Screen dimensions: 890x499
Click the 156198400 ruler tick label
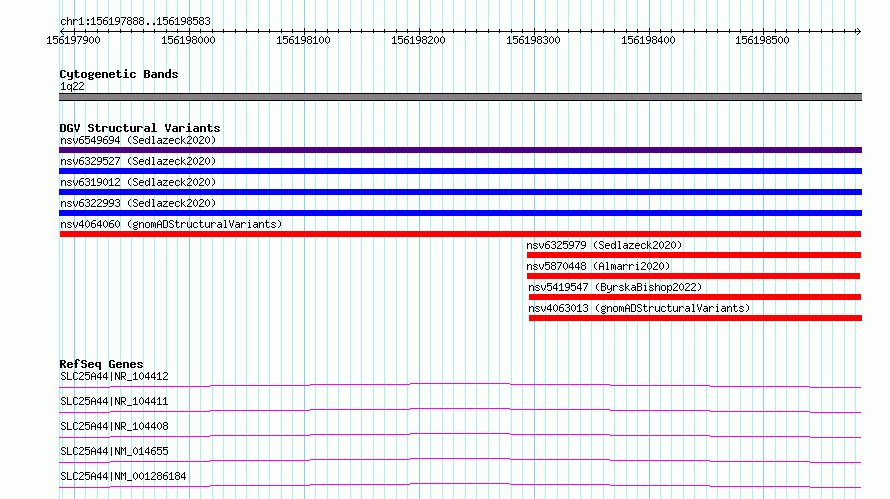(648, 40)
